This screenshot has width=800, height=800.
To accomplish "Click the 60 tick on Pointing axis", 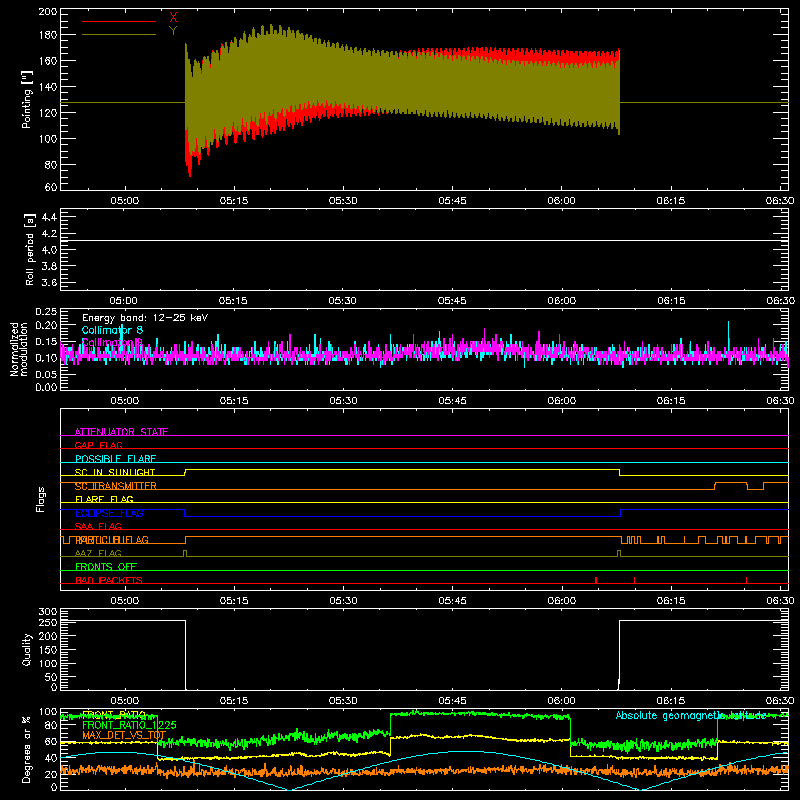I will pyautogui.click(x=51, y=187).
